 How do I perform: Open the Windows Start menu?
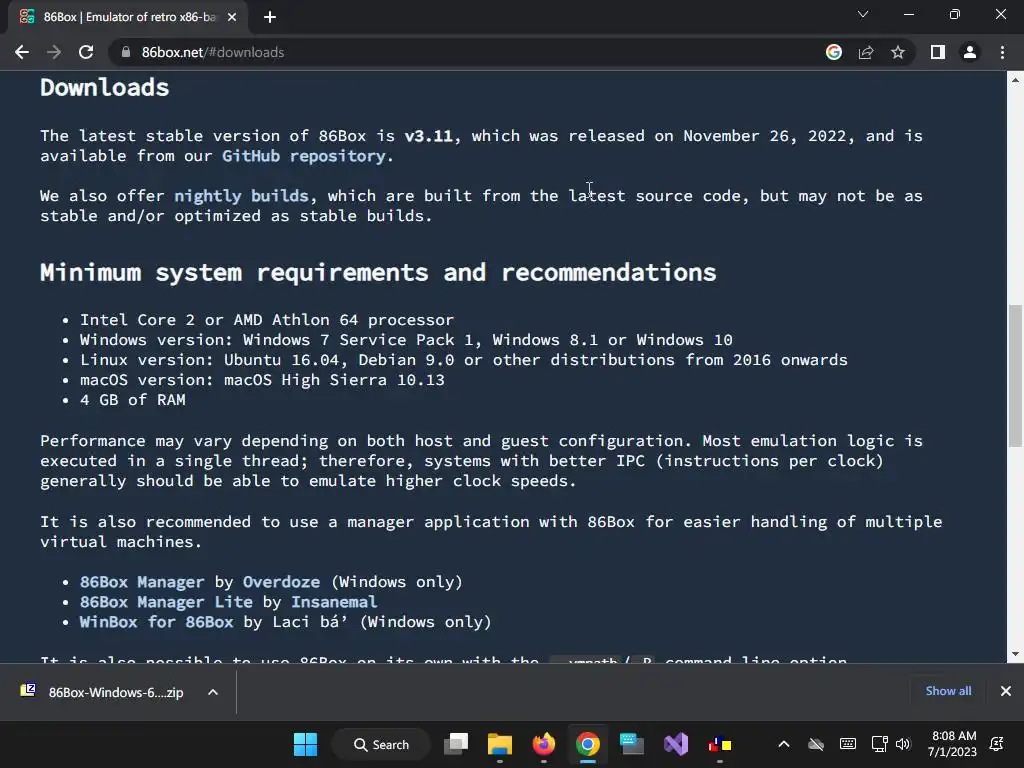[x=305, y=744]
